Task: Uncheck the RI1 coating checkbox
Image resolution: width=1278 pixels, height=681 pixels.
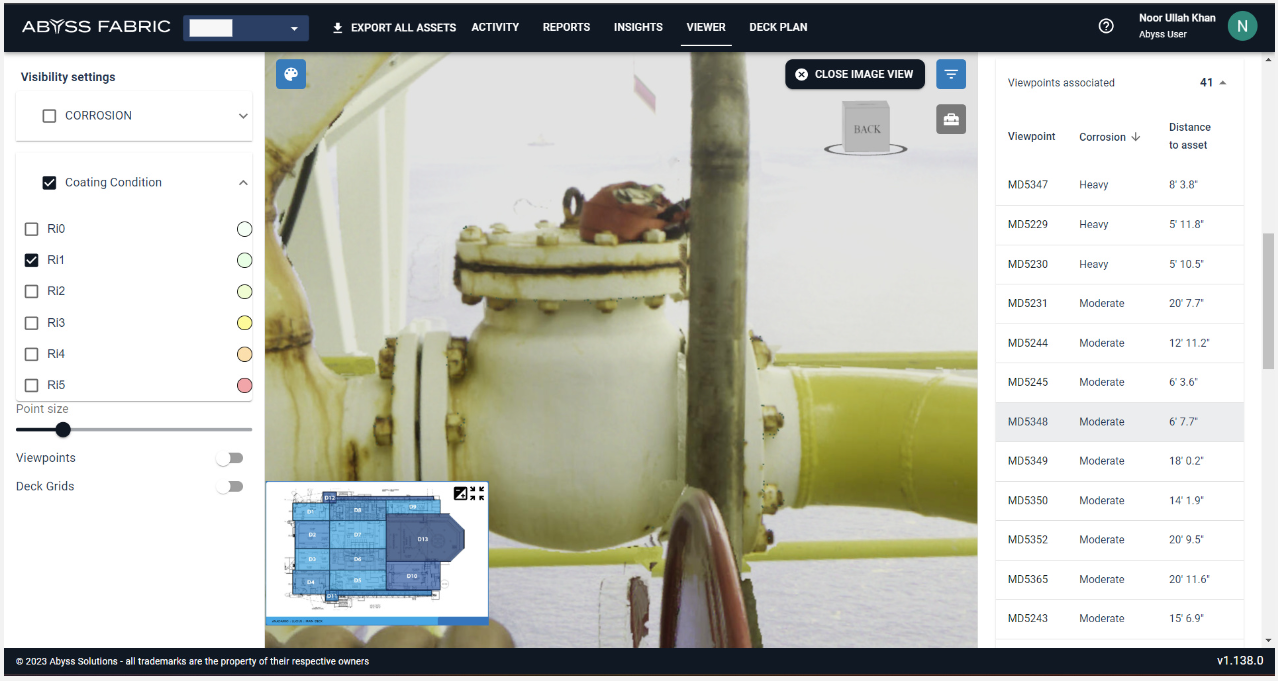Action: coord(32,260)
